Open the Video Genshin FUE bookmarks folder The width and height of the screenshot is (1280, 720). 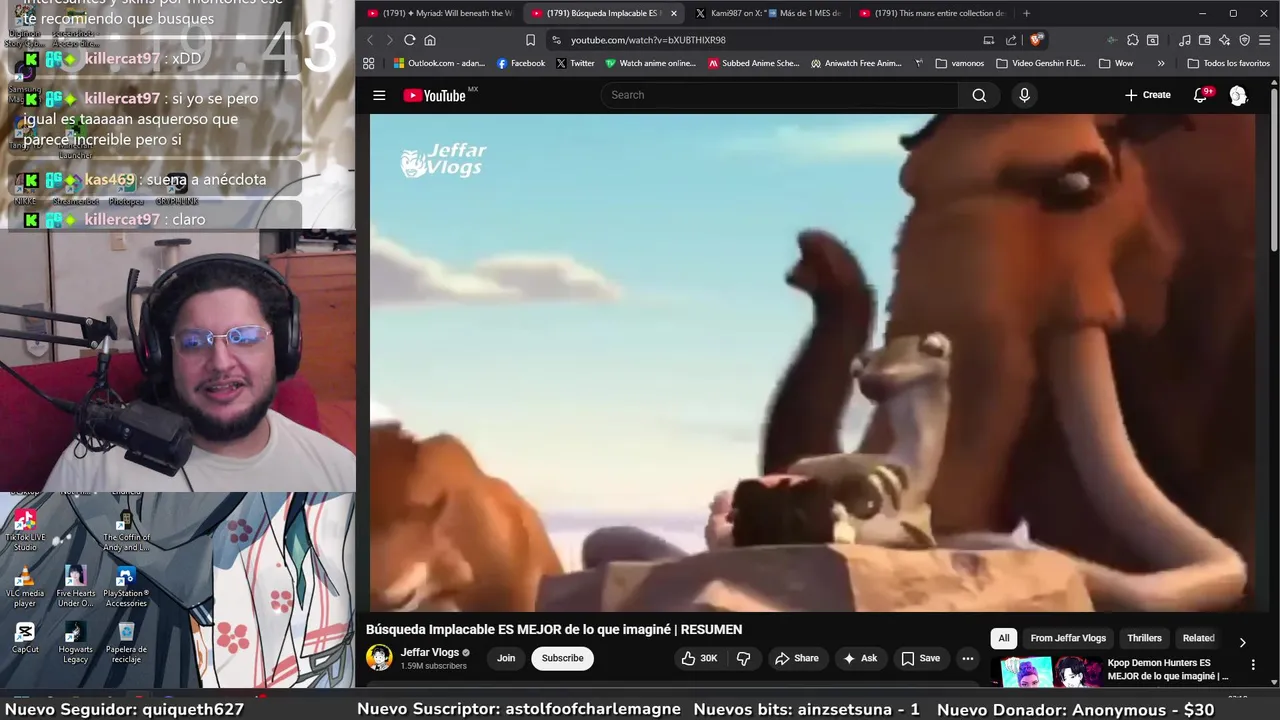tap(1041, 63)
